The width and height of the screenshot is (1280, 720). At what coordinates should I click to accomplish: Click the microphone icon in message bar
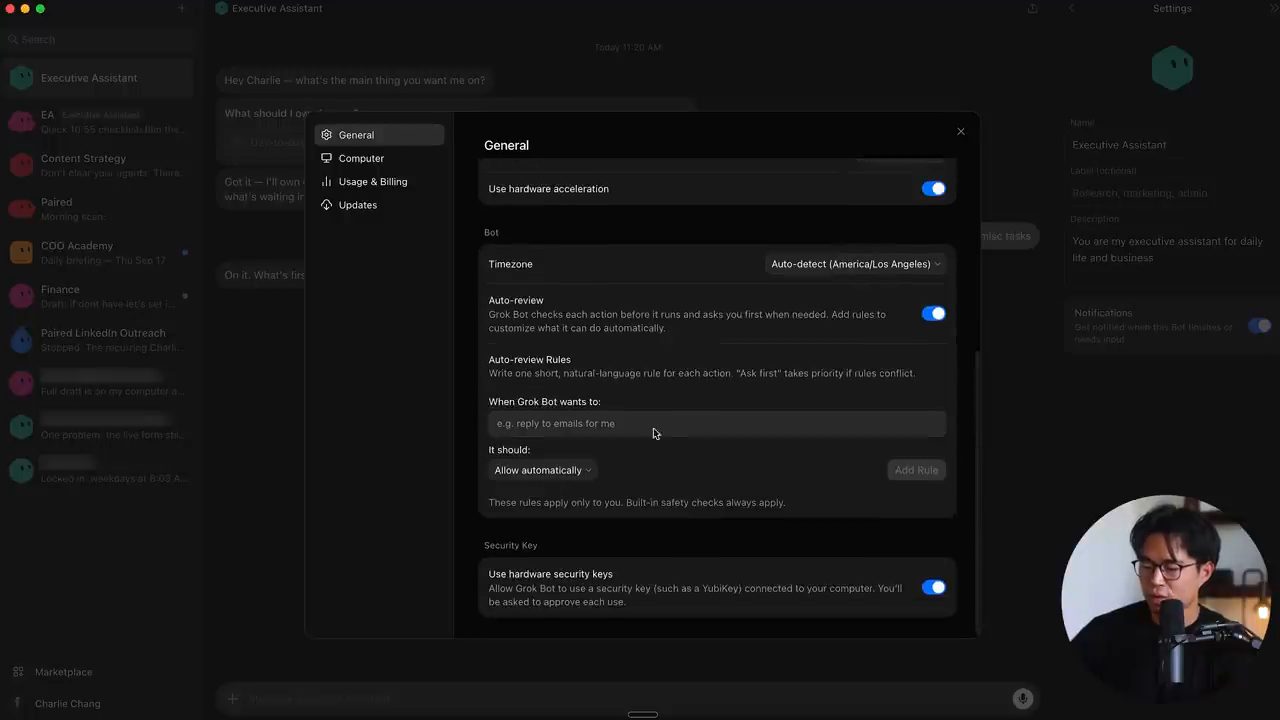tap(1022, 699)
